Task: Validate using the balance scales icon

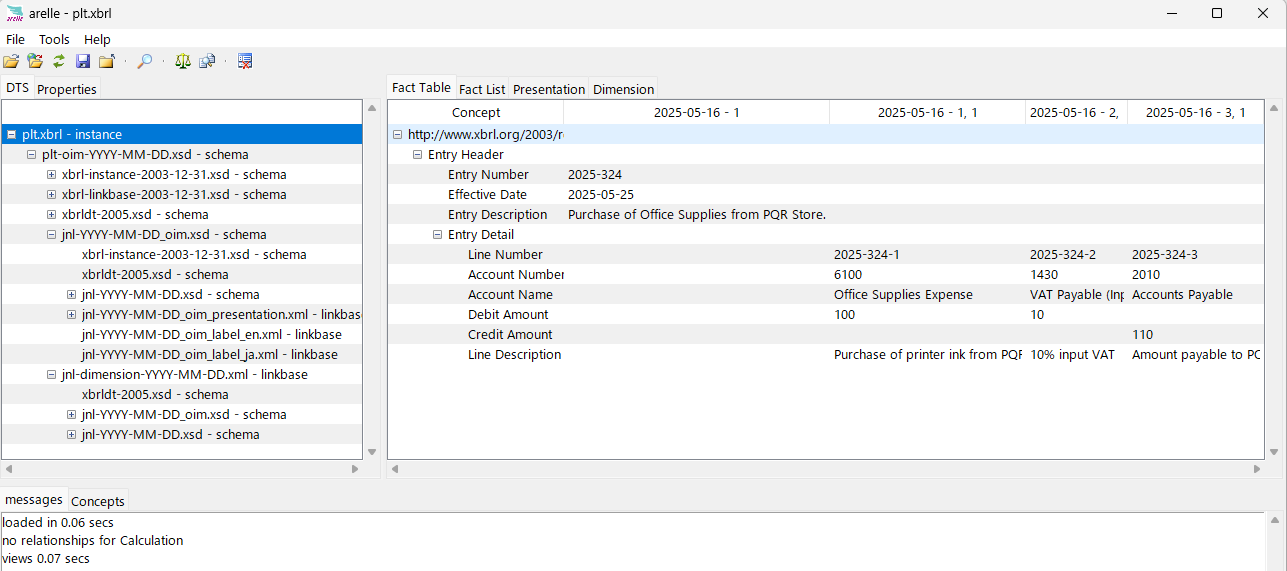Action: point(183,62)
